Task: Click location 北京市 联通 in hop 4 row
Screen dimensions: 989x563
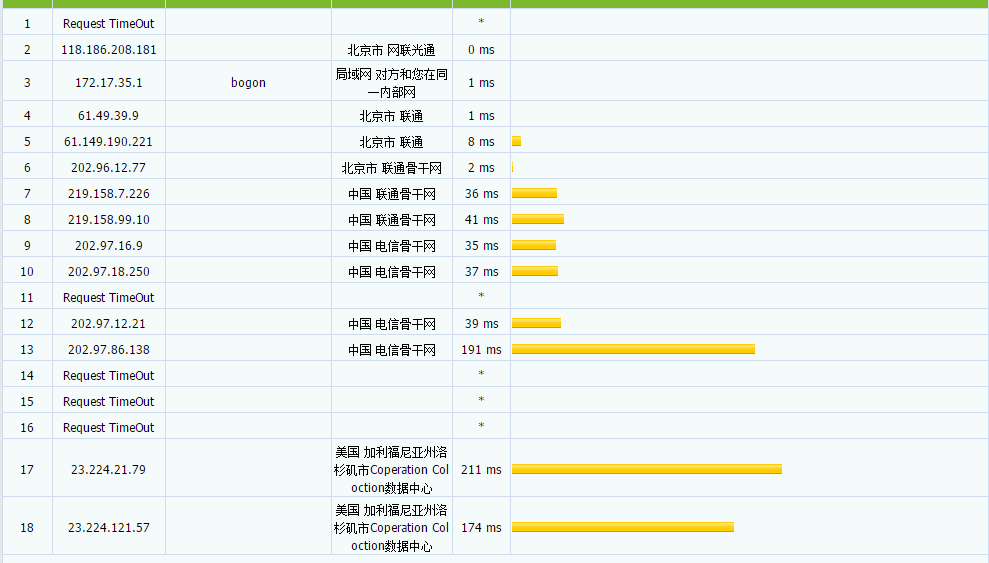Action: (x=391, y=116)
